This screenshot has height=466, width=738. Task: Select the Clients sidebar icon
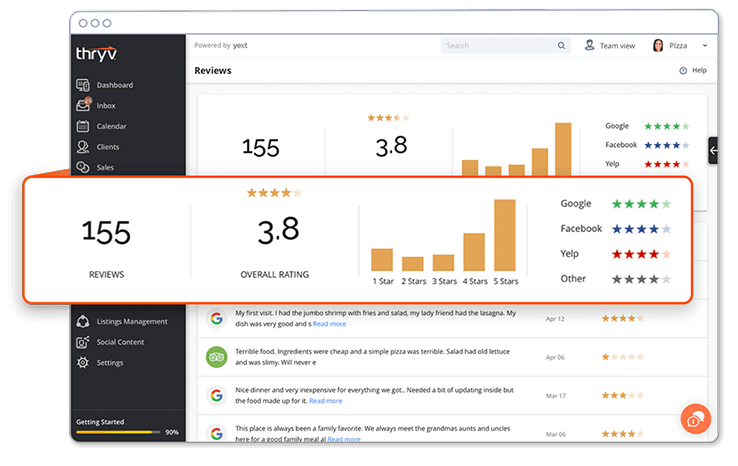point(84,147)
